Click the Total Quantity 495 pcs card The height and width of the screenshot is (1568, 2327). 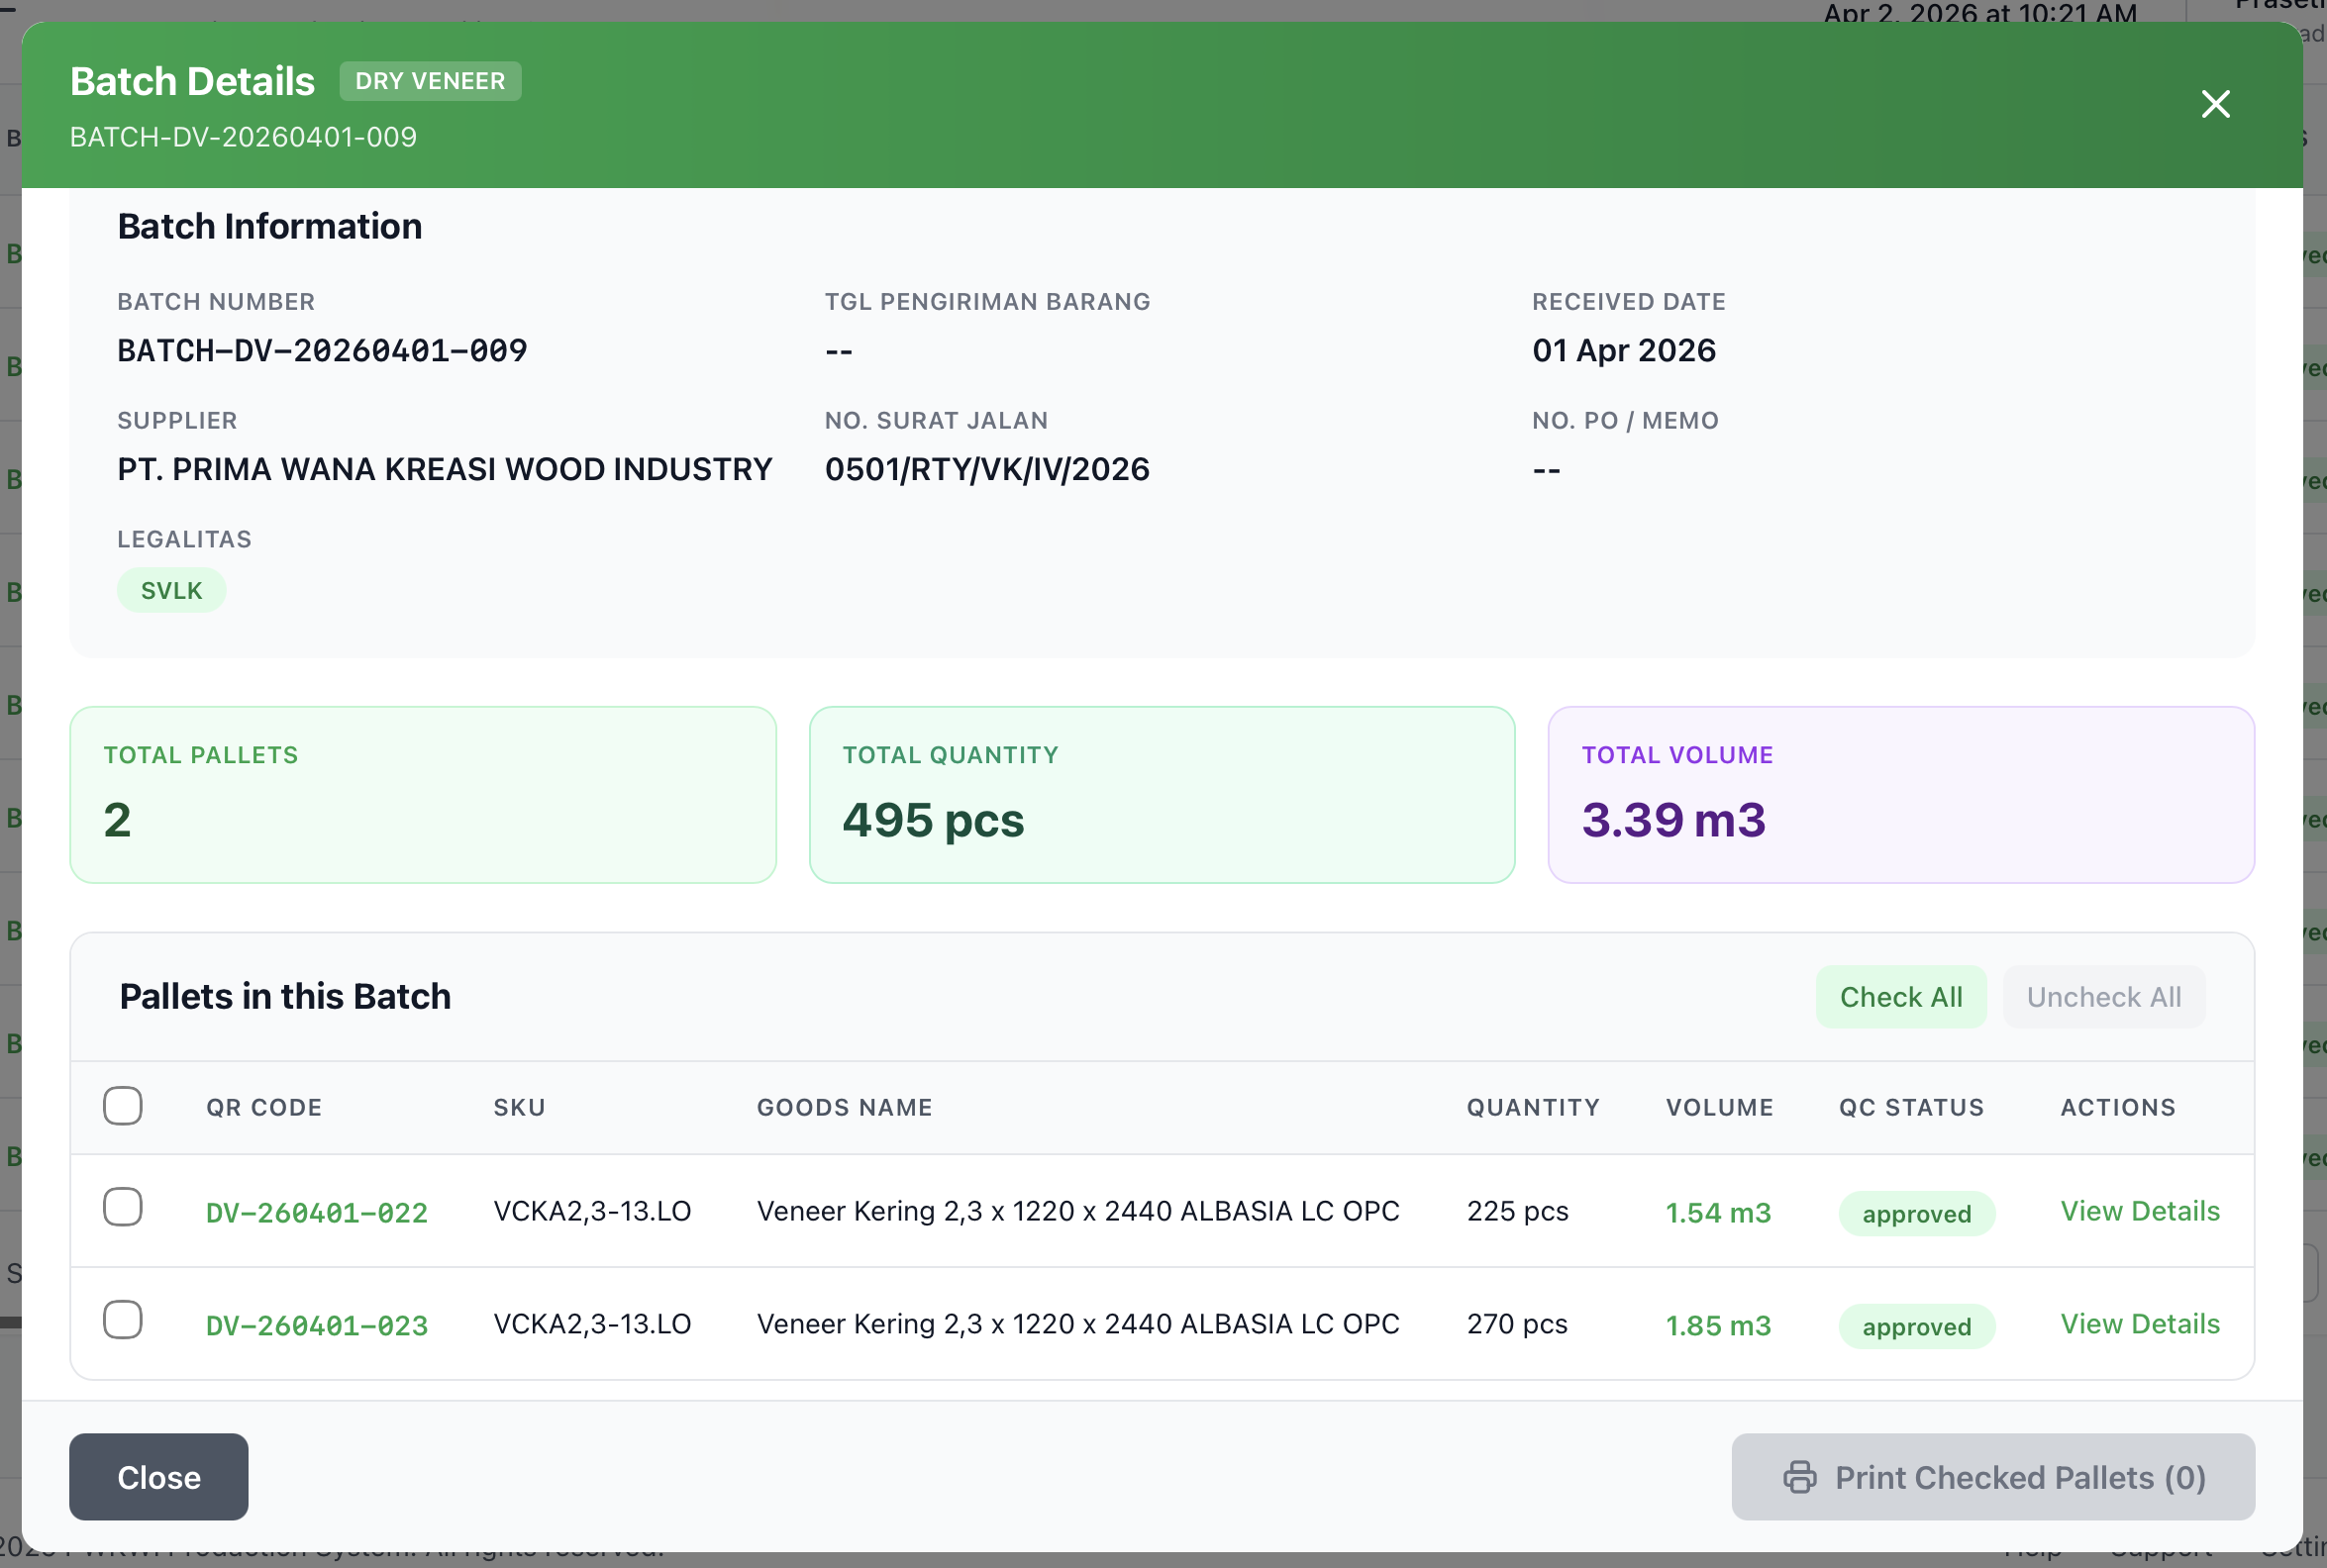(x=1161, y=795)
